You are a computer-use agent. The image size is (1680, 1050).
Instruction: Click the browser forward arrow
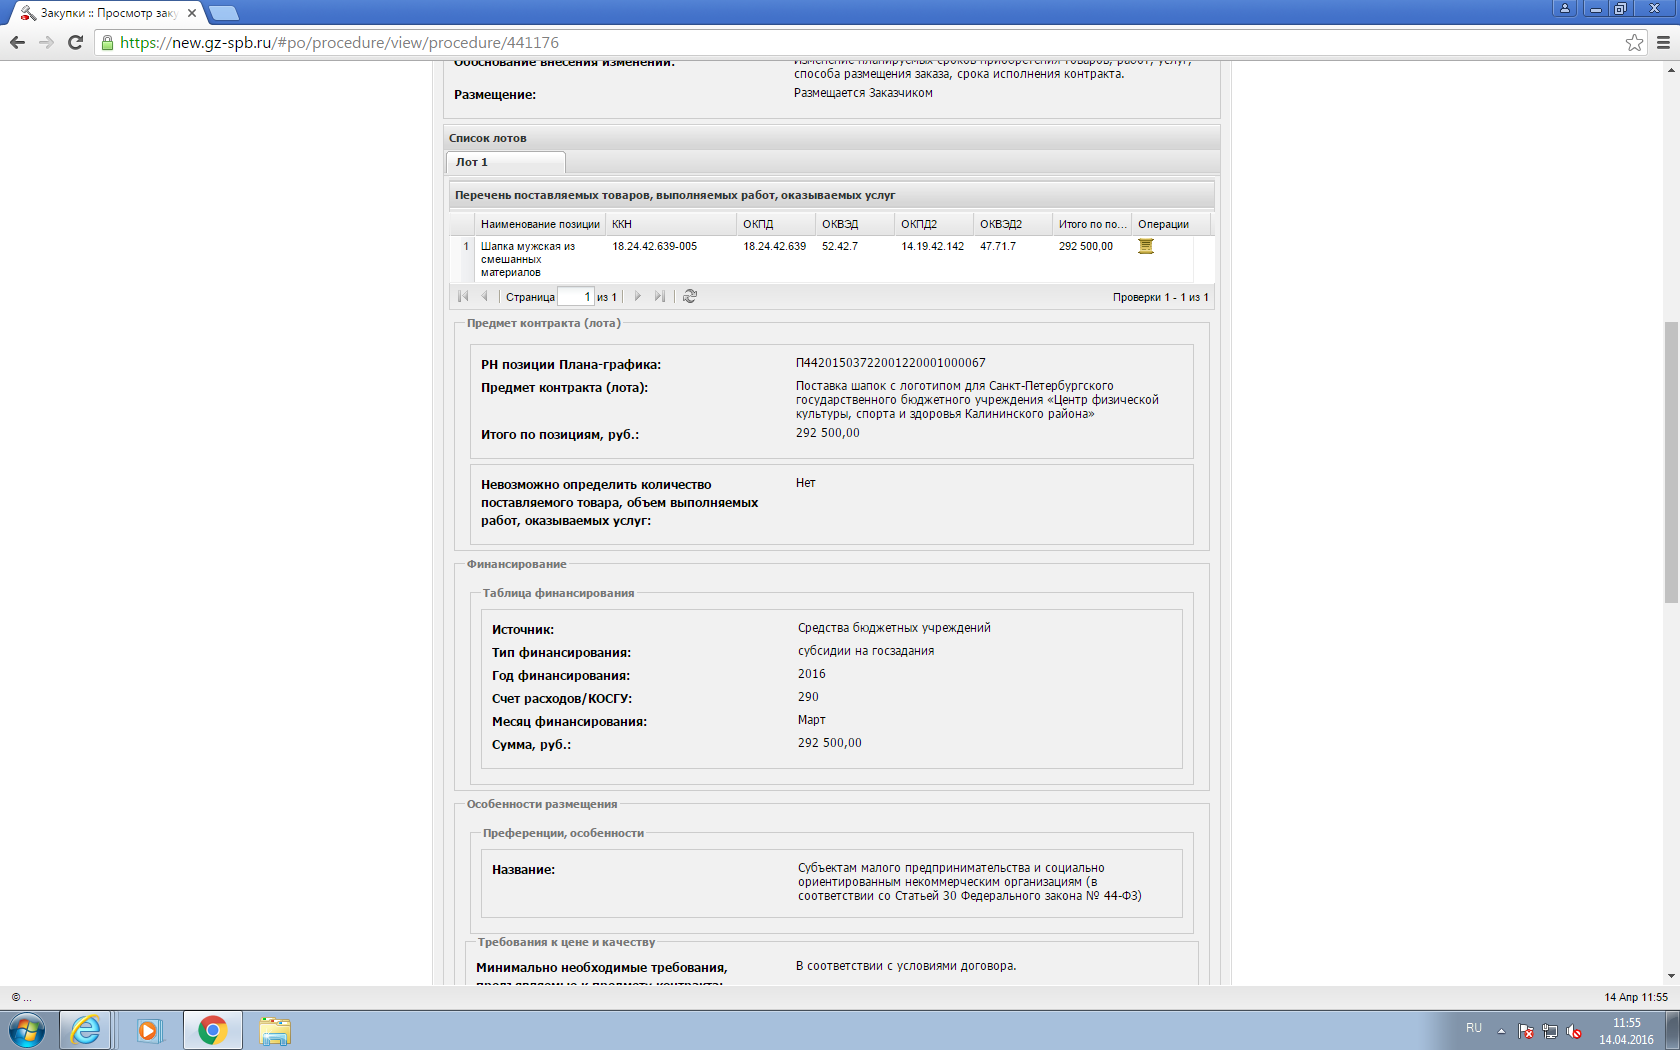tap(46, 42)
